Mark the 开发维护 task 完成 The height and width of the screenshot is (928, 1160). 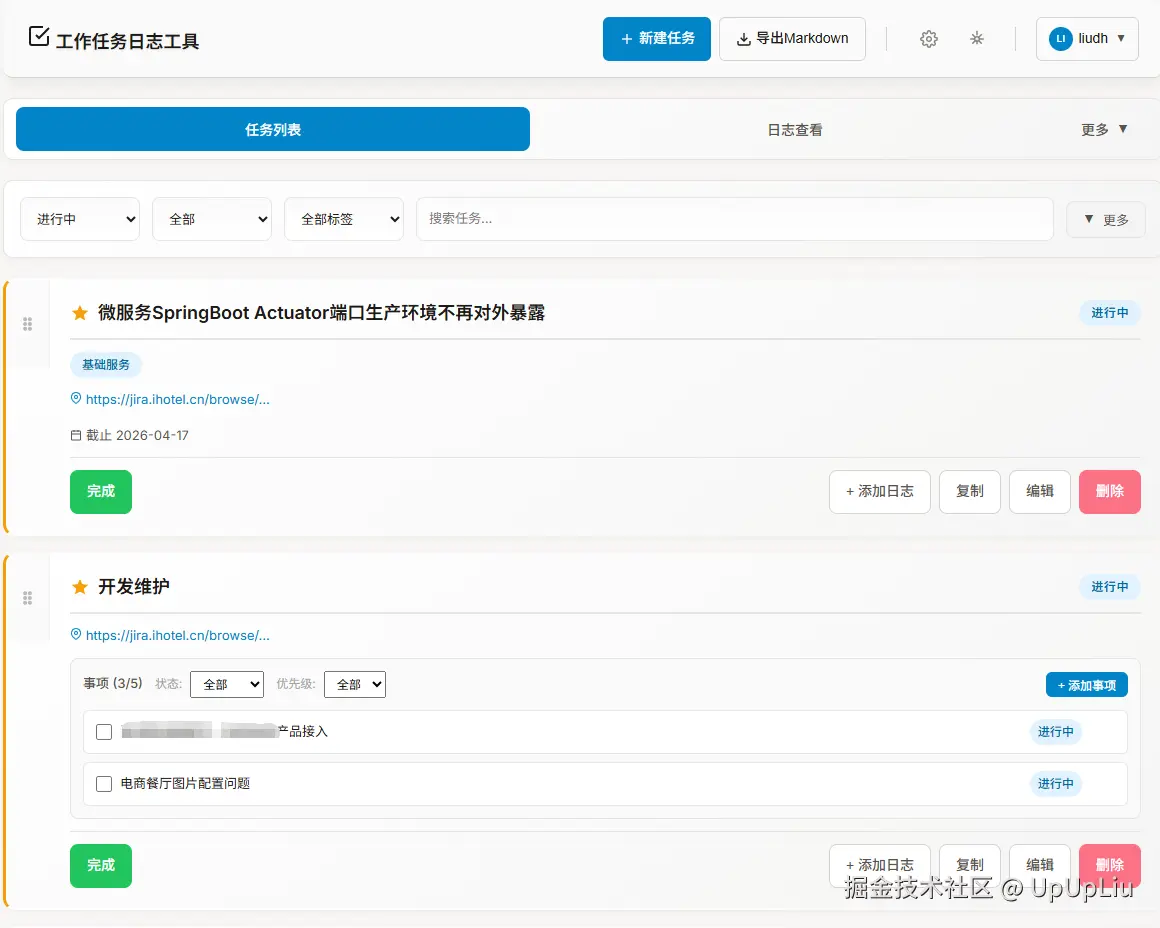pos(101,865)
